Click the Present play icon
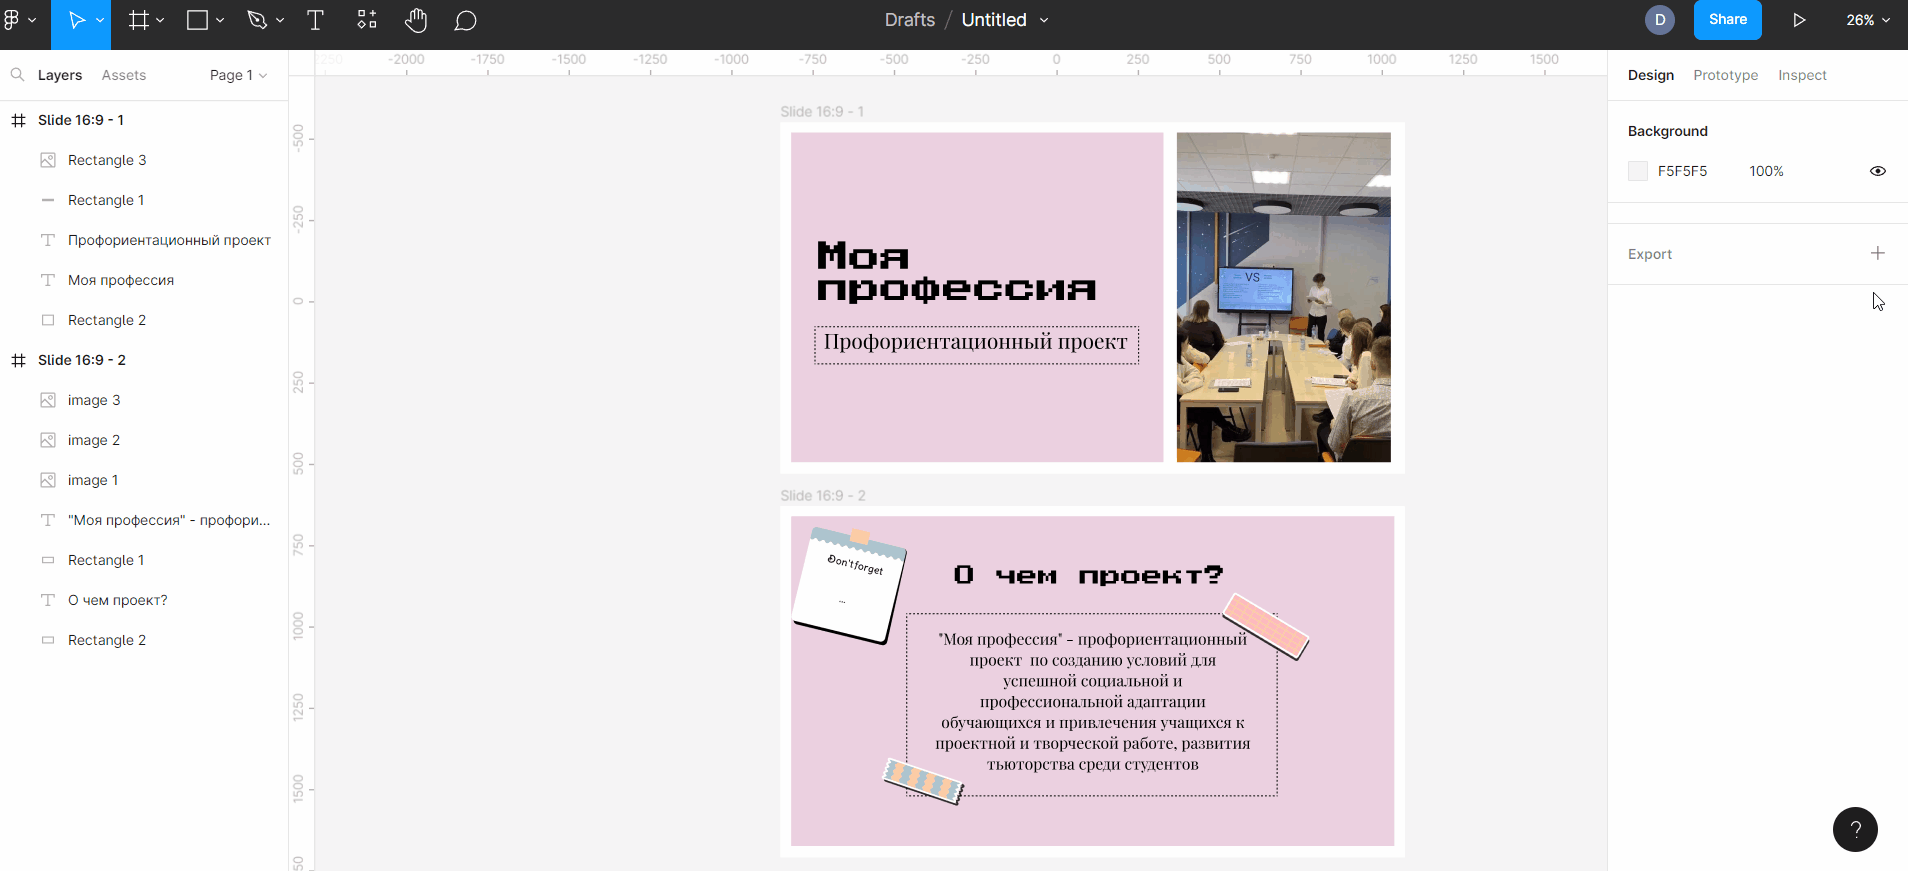1908x871 pixels. tap(1799, 20)
